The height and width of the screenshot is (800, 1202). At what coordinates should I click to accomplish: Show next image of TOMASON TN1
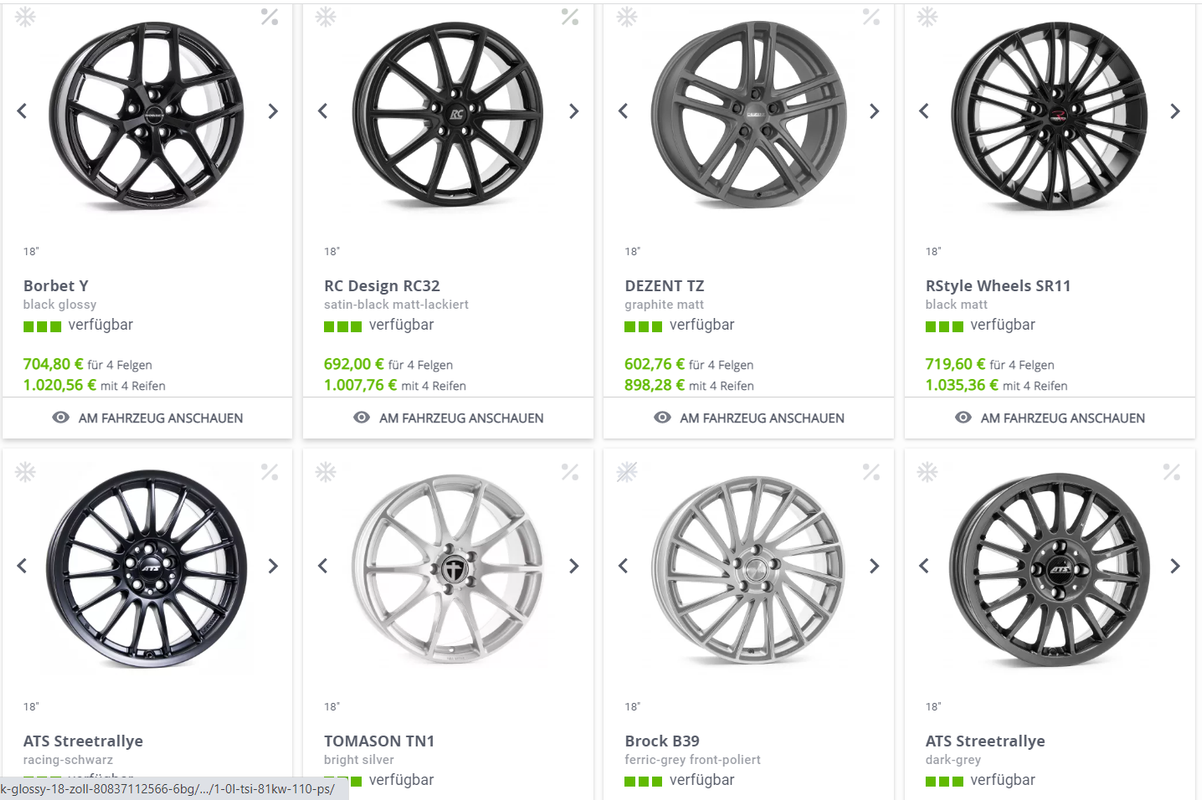point(574,566)
